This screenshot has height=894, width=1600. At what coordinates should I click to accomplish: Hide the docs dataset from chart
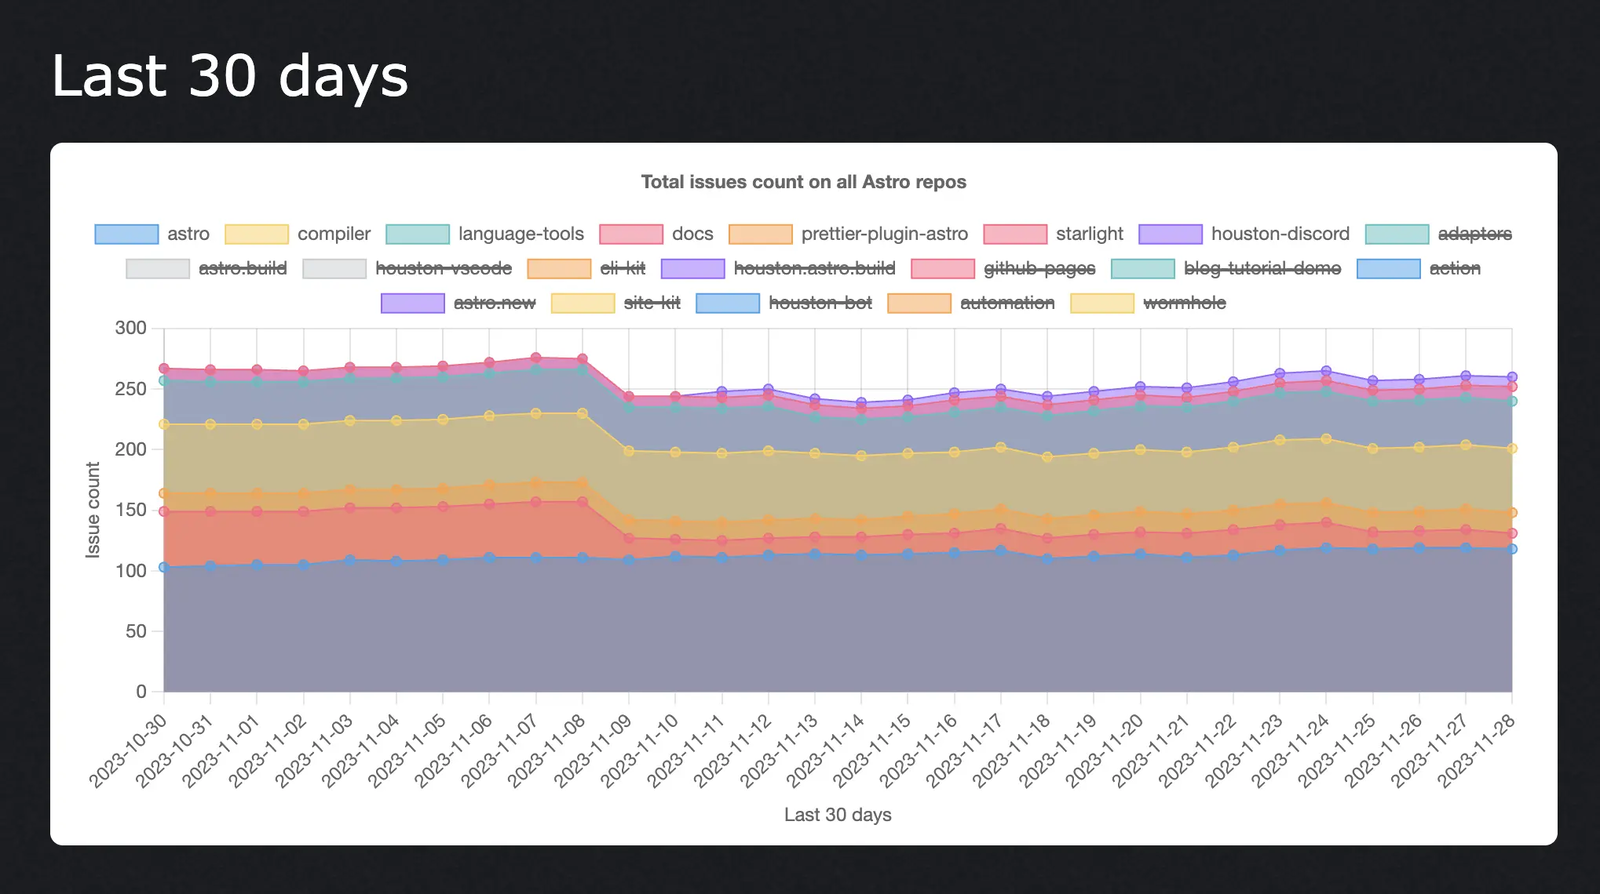pyautogui.click(x=631, y=234)
